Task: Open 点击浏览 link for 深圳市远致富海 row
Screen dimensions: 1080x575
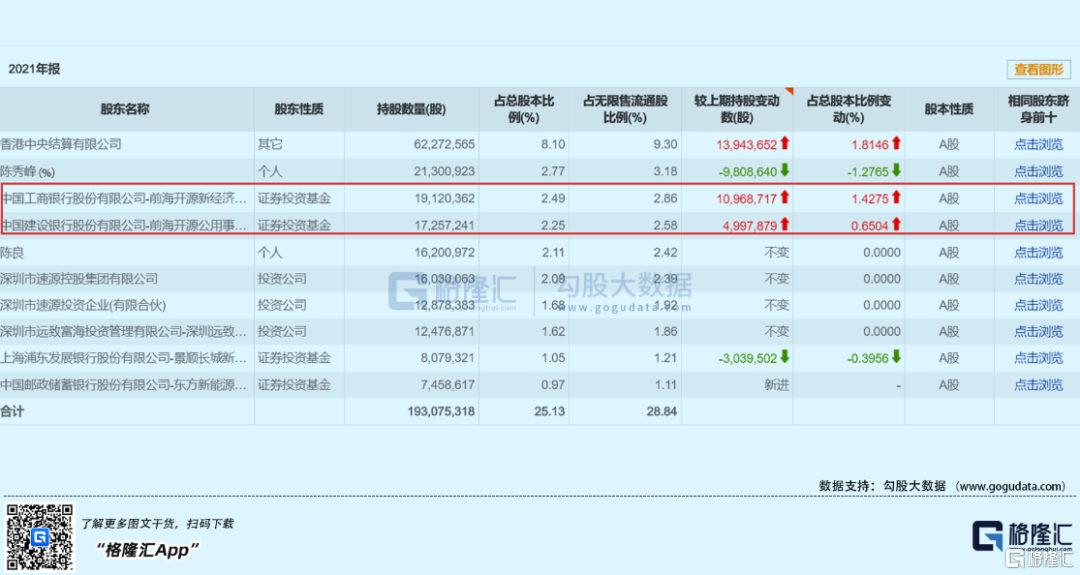Action: coord(1038,331)
